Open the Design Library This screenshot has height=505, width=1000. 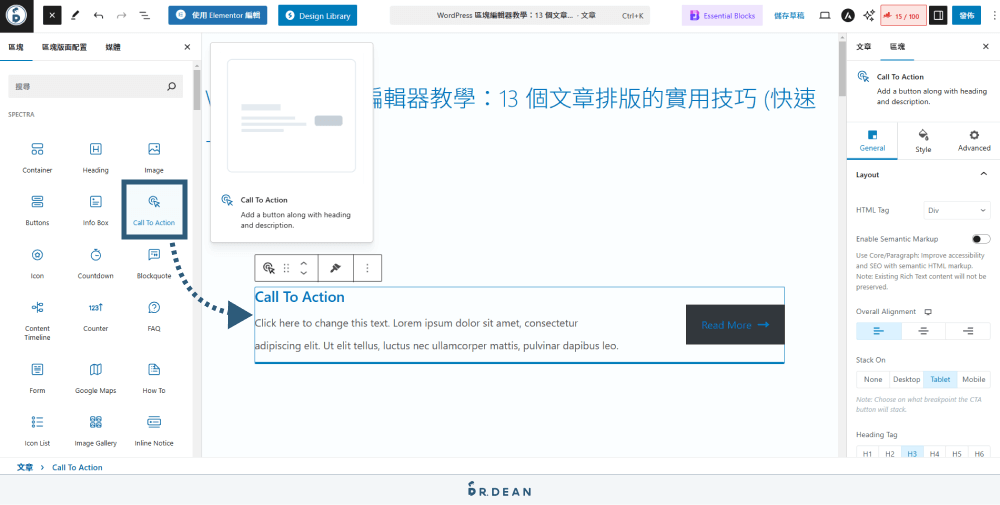coord(318,15)
